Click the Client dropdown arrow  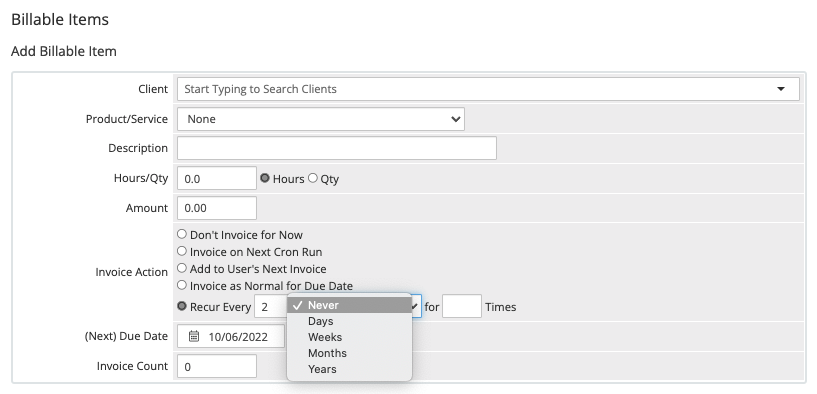click(781, 89)
